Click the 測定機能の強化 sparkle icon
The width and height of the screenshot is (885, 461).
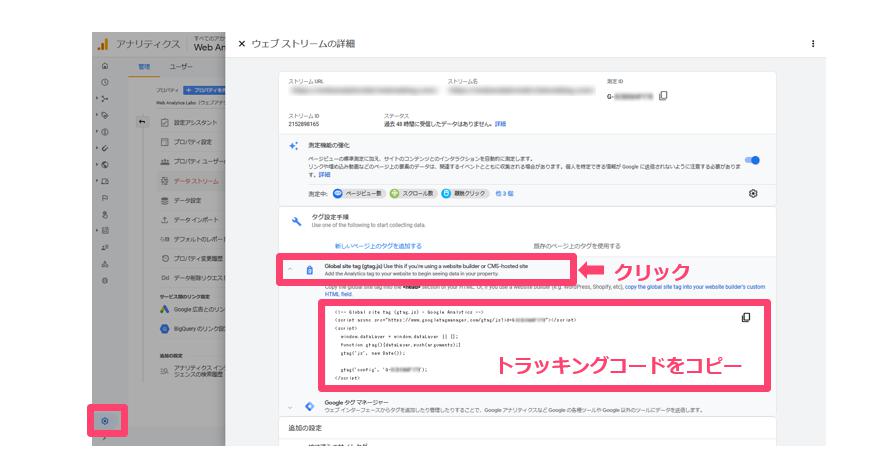(x=293, y=146)
